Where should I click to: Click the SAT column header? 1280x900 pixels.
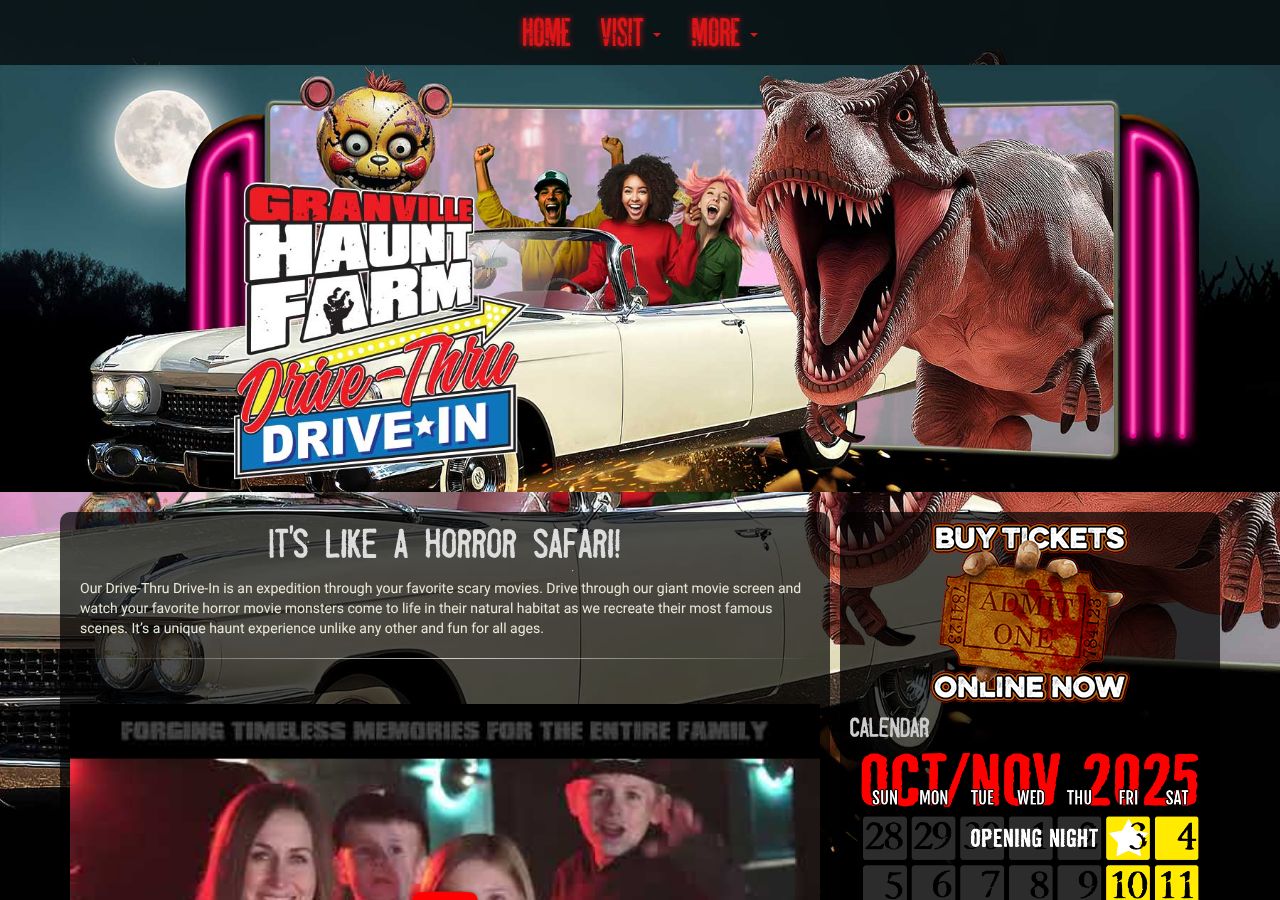coord(1177,798)
